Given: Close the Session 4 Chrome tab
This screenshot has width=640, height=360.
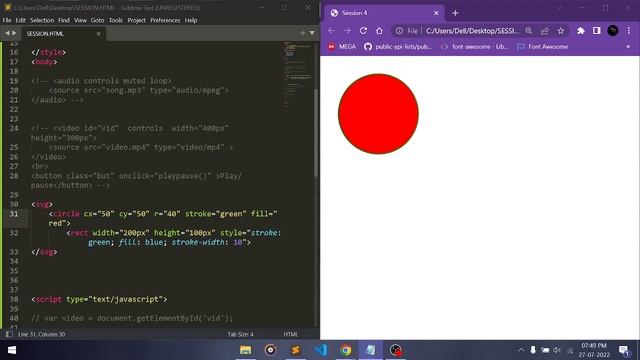Looking at the screenshot, I should [436, 13].
